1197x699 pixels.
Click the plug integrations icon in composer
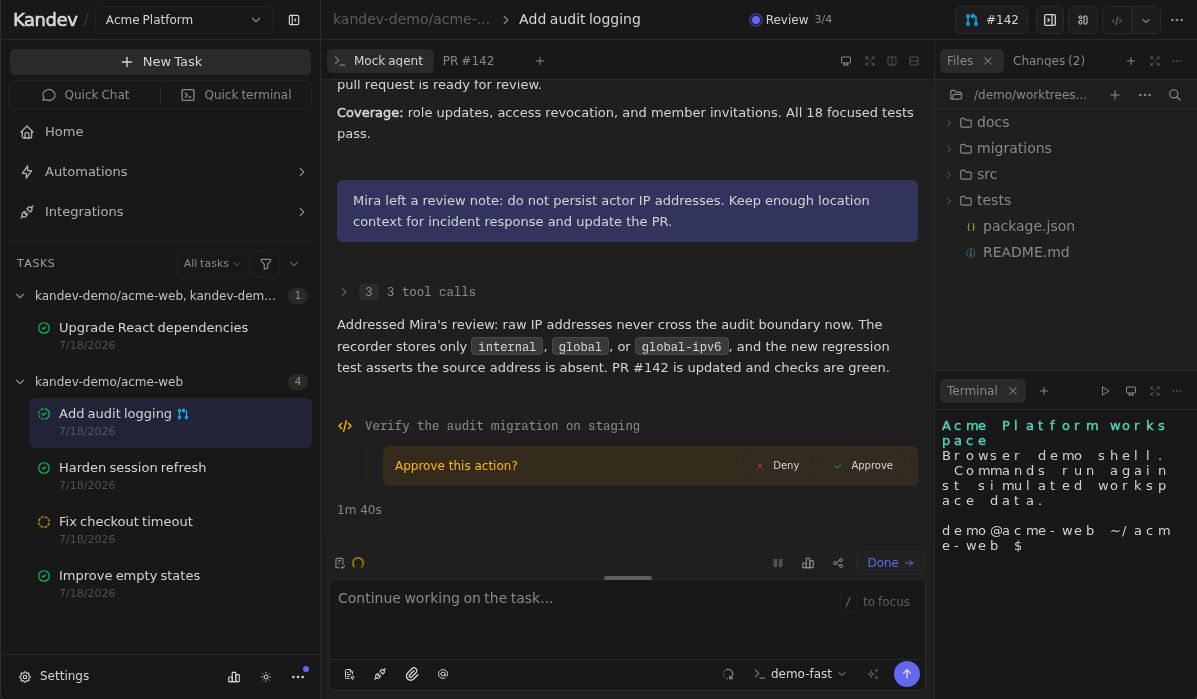coord(379,675)
